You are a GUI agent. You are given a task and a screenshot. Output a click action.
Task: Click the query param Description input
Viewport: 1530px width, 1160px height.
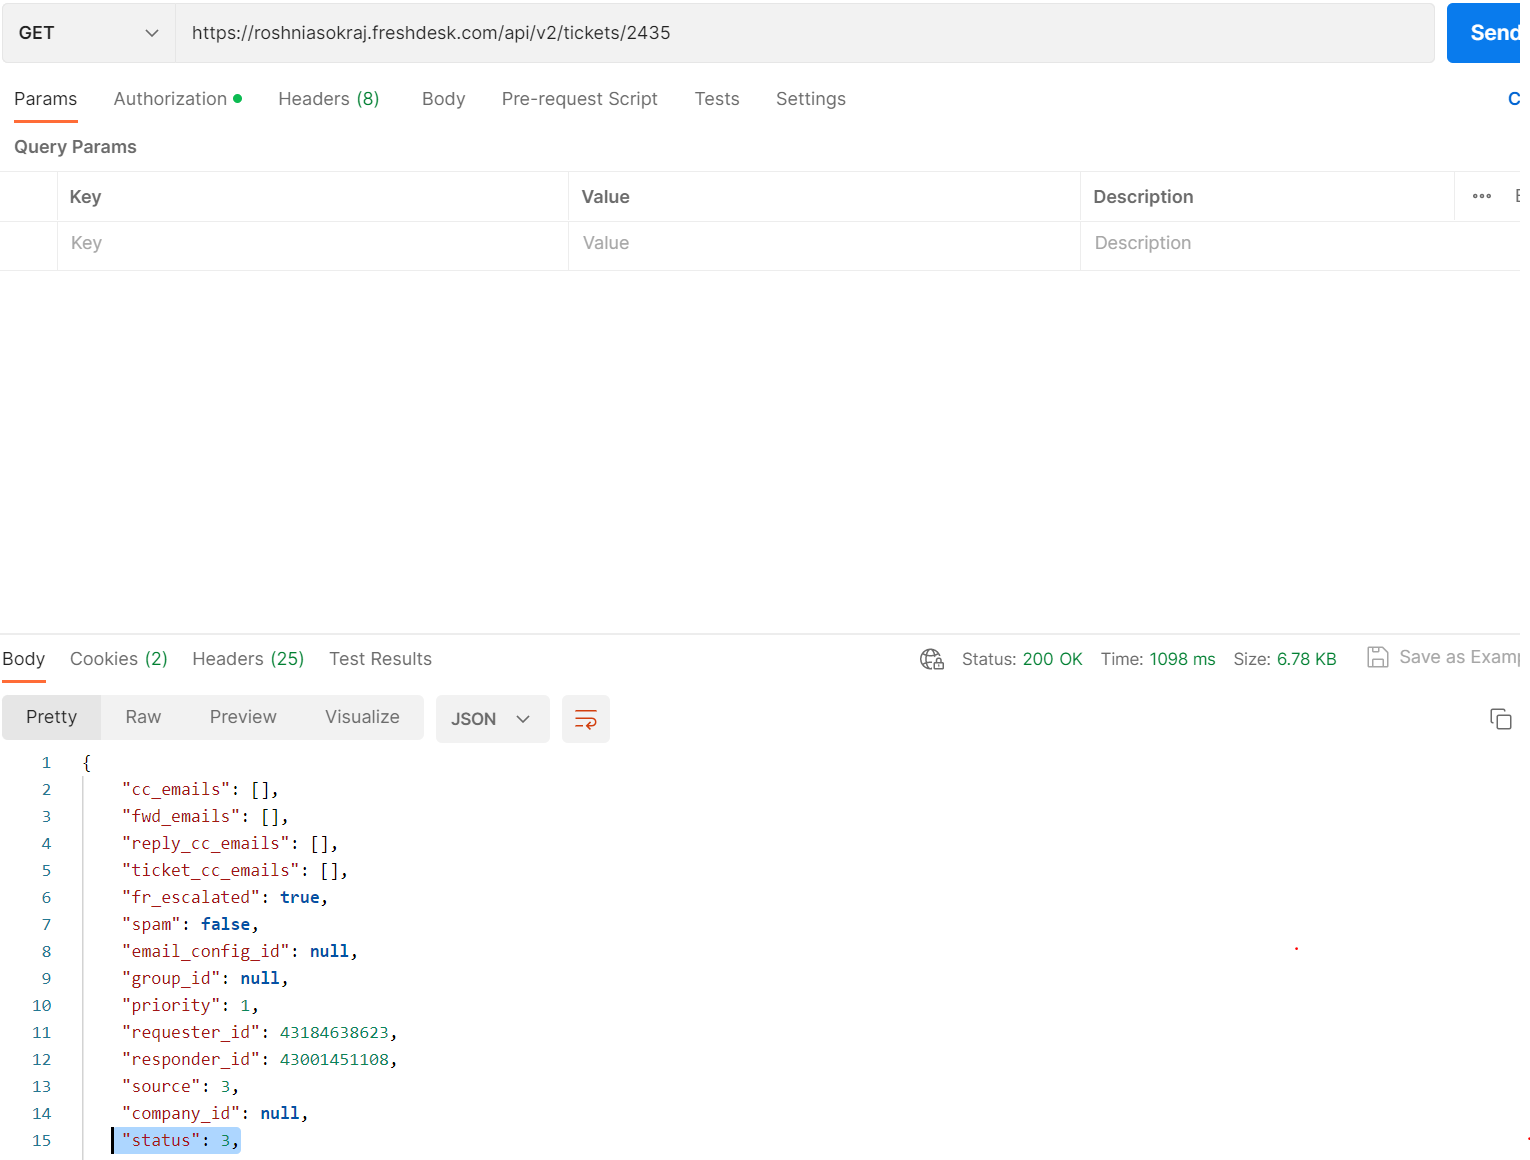1300,244
